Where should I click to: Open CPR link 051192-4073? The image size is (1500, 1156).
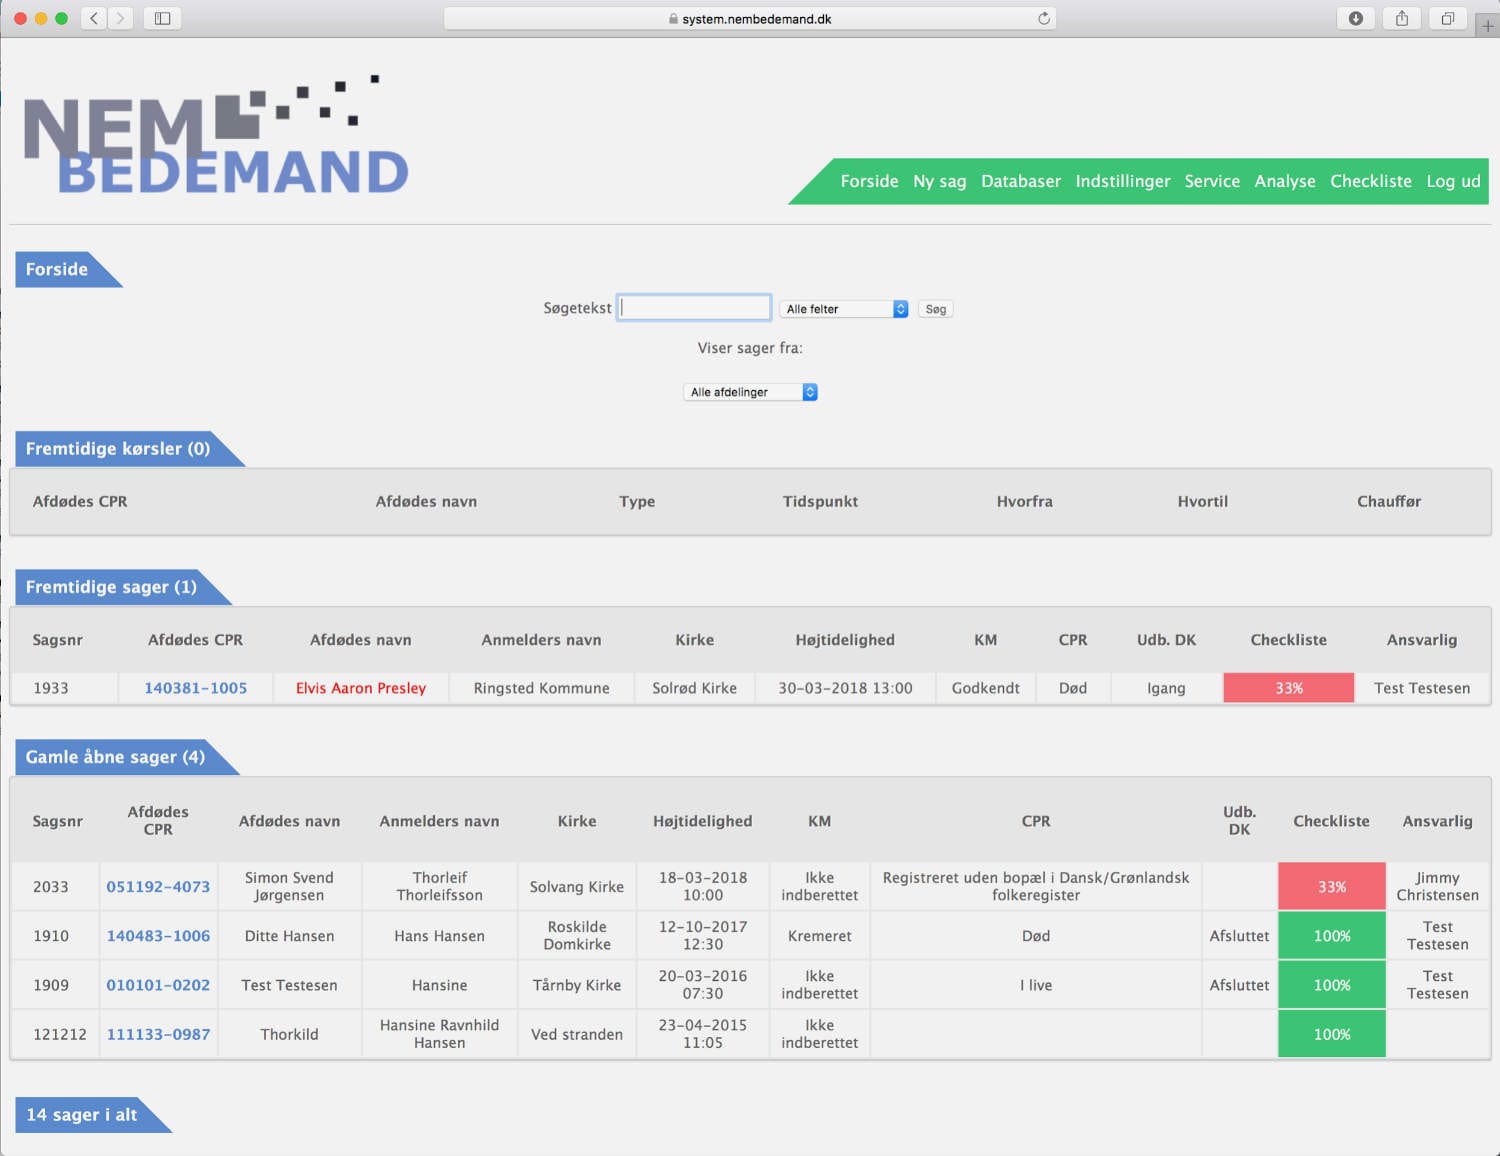158,887
